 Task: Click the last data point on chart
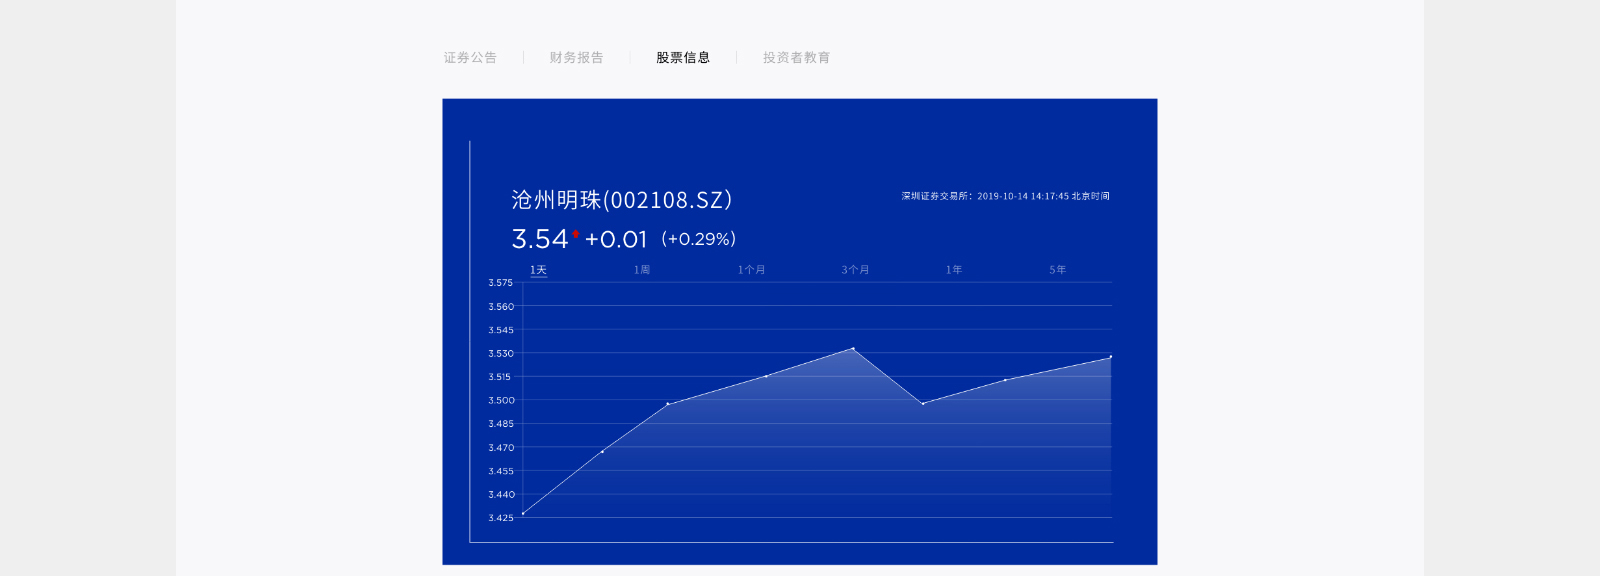coord(1110,357)
